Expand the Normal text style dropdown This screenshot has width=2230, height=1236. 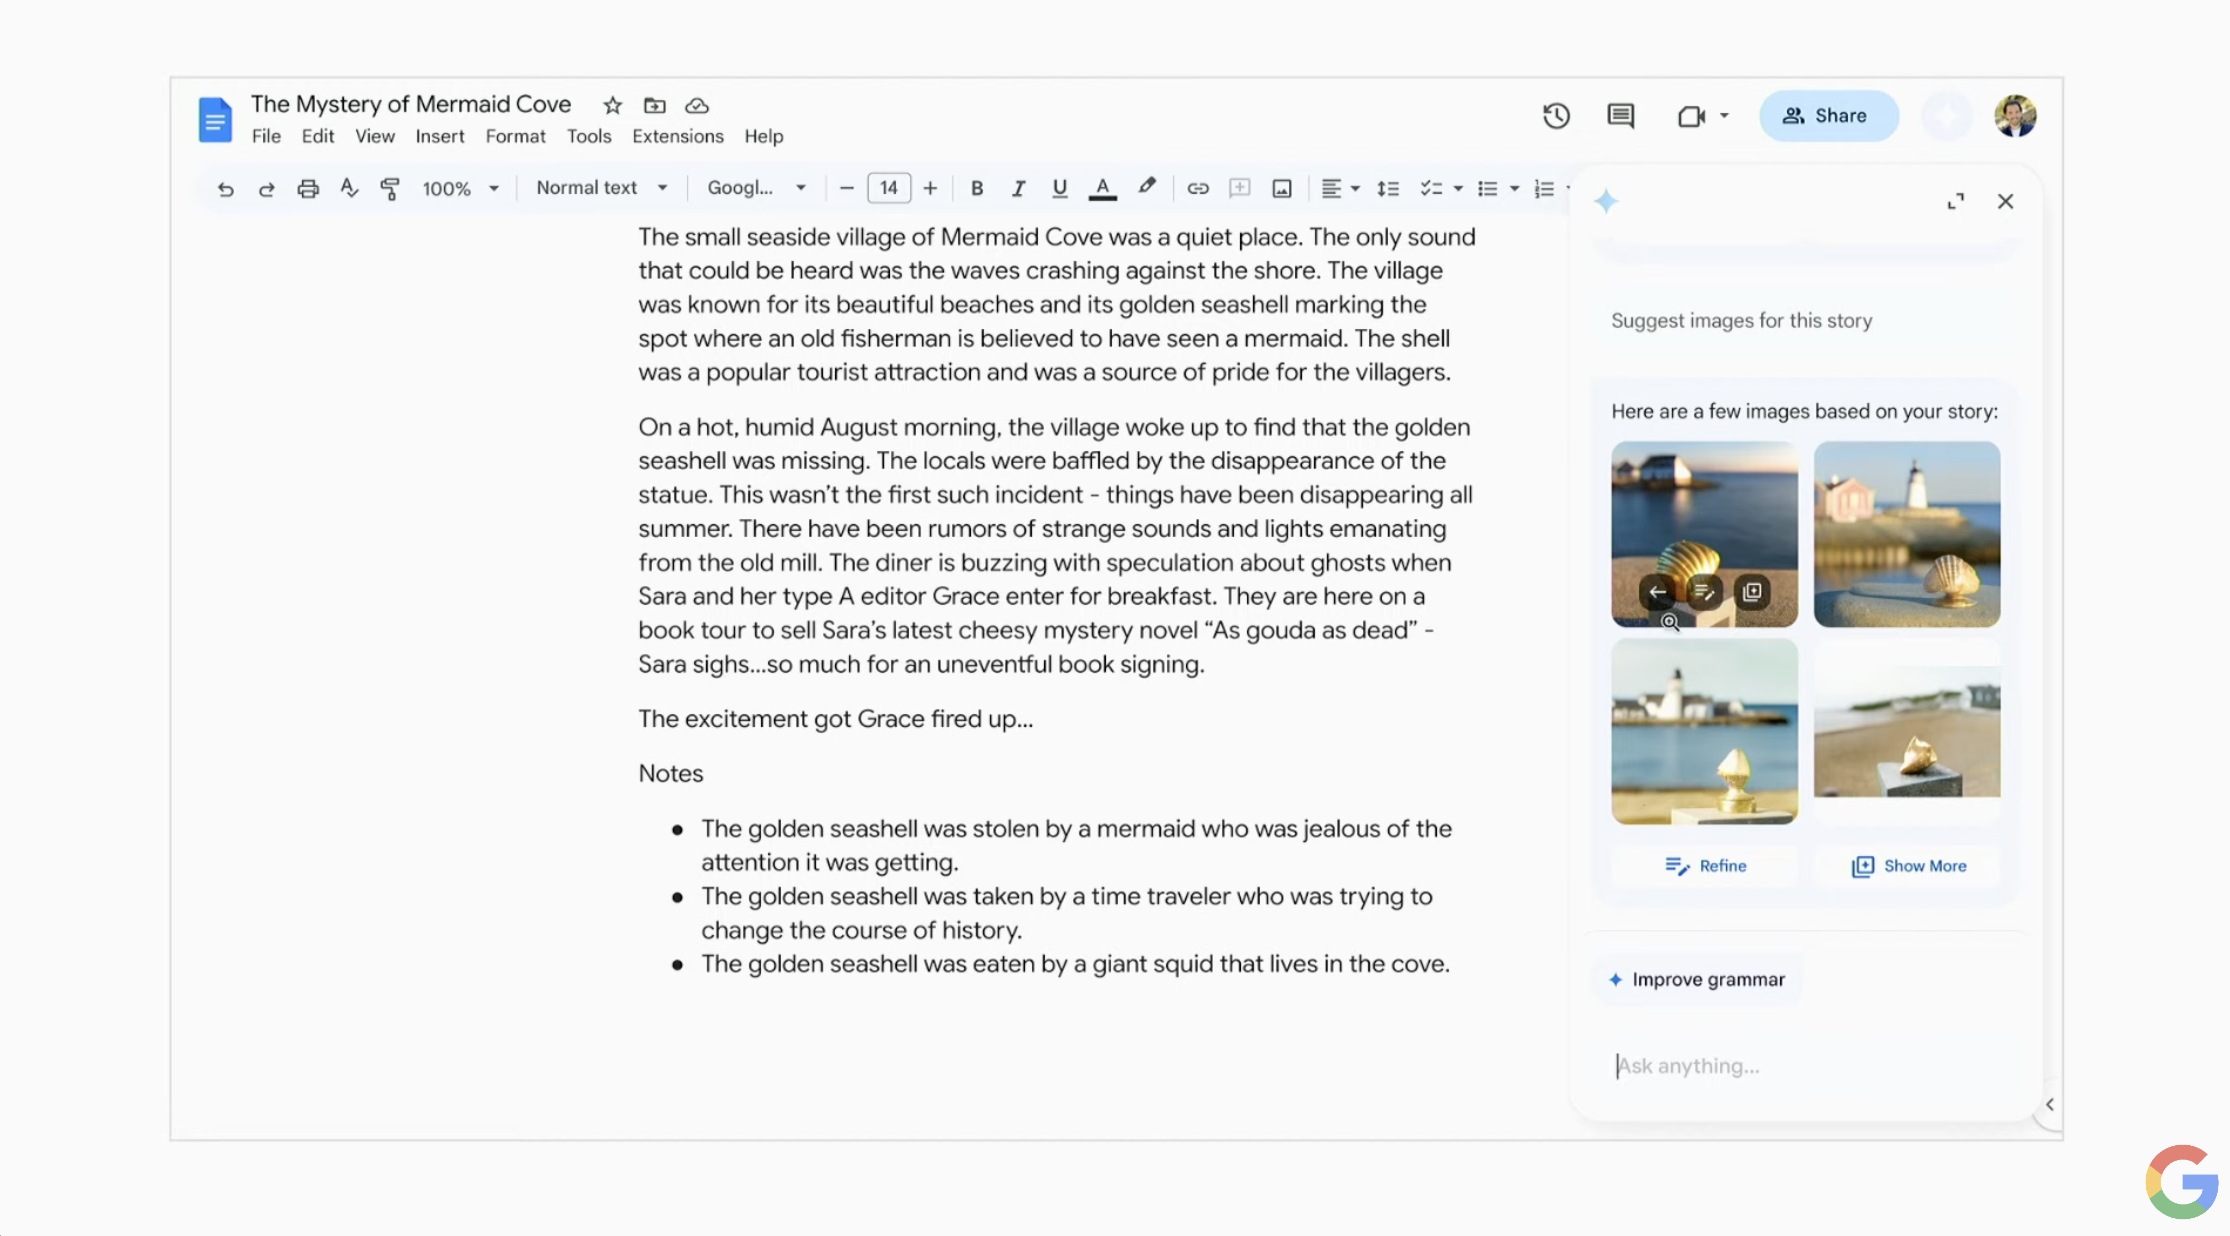(601, 187)
